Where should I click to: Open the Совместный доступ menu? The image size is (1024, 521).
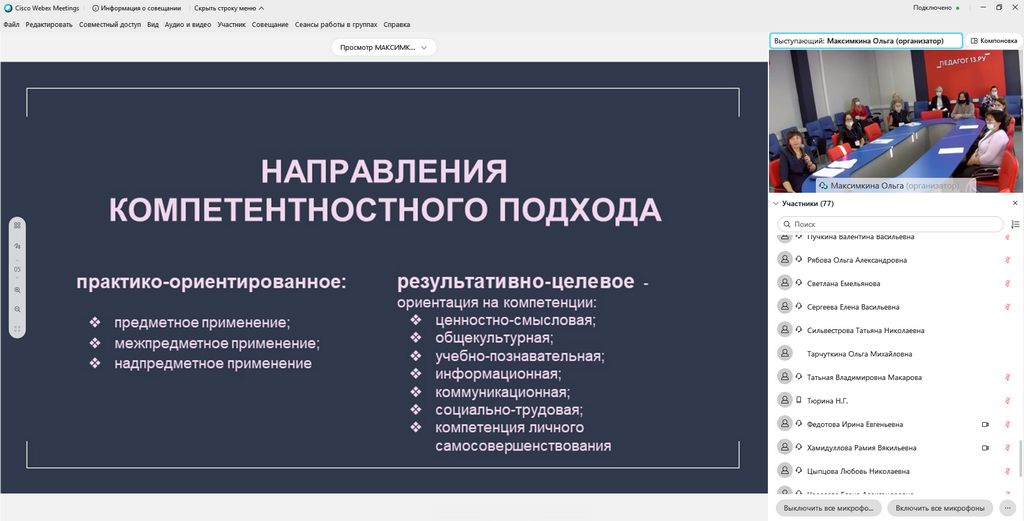coord(110,24)
